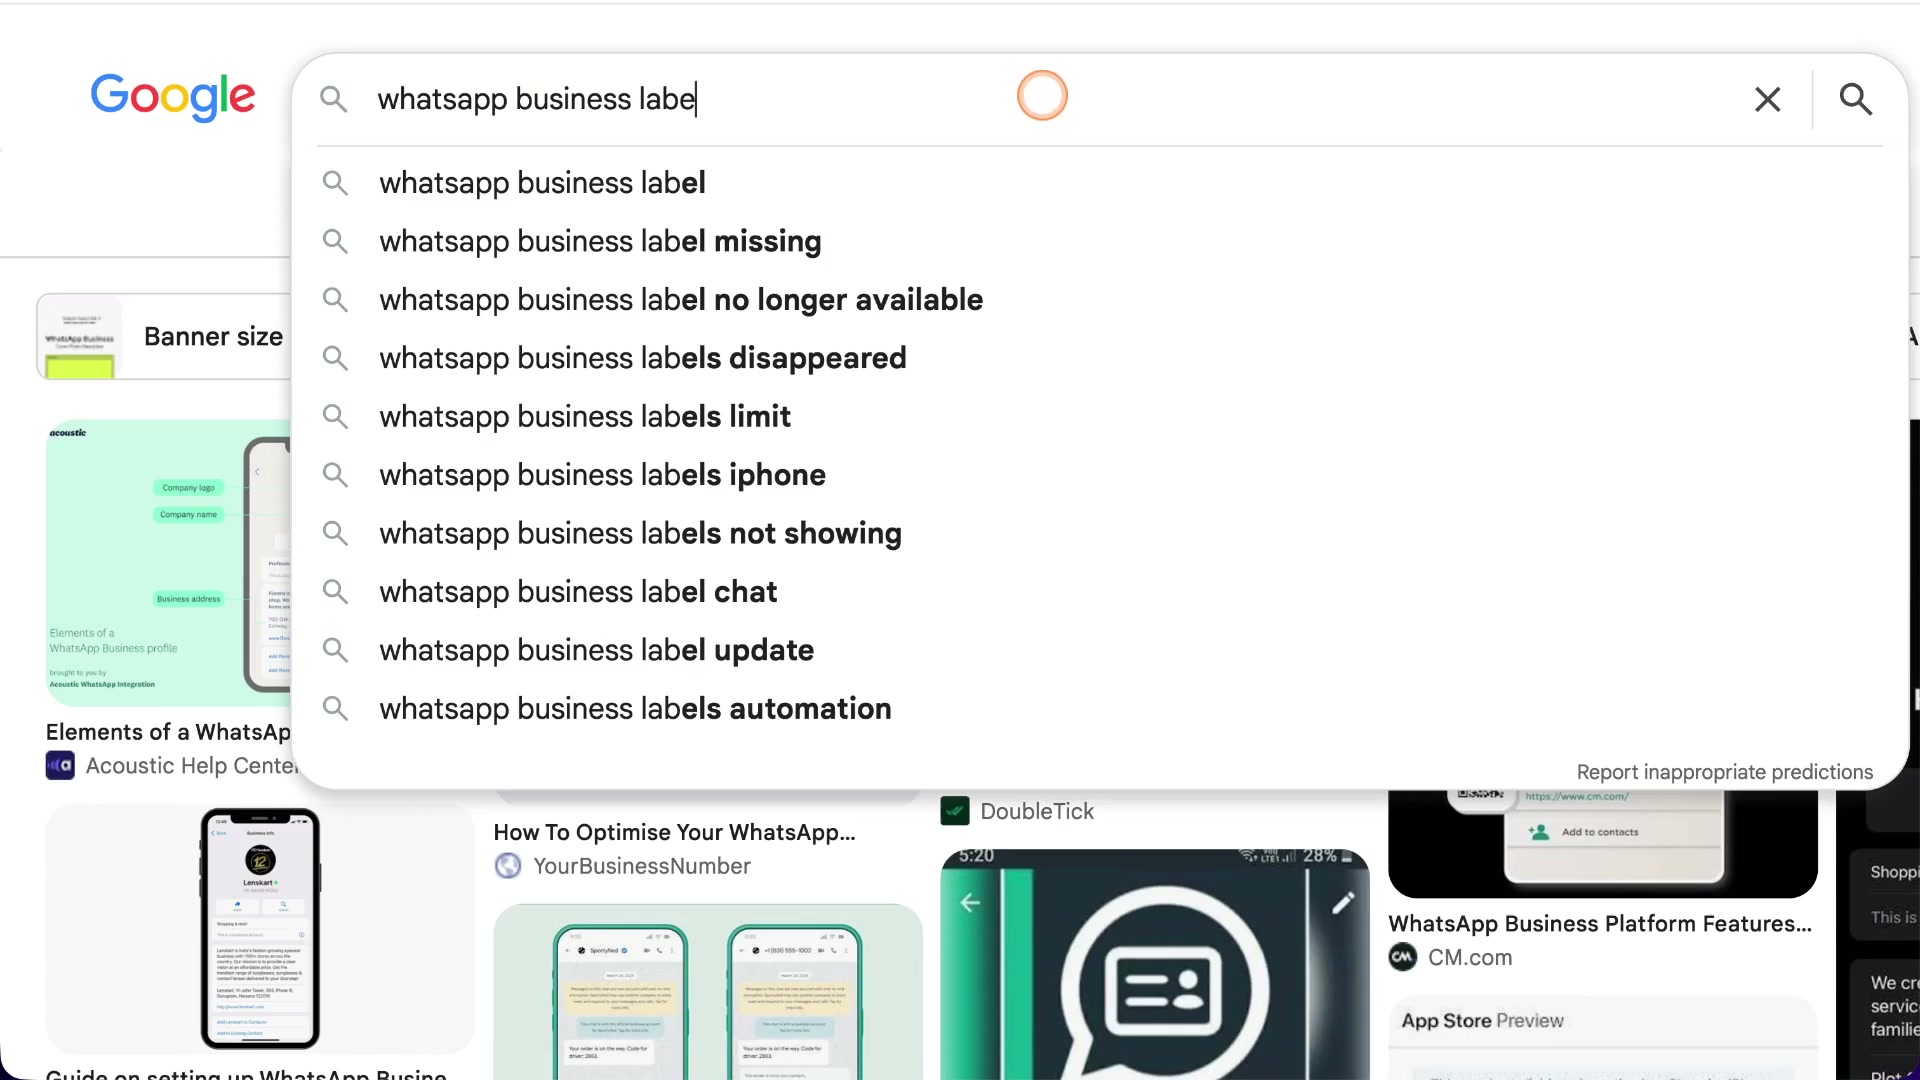
Task: Choose 'whatsapp business labels disappeared' suggestion
Action: click(x=1100, y=358)
